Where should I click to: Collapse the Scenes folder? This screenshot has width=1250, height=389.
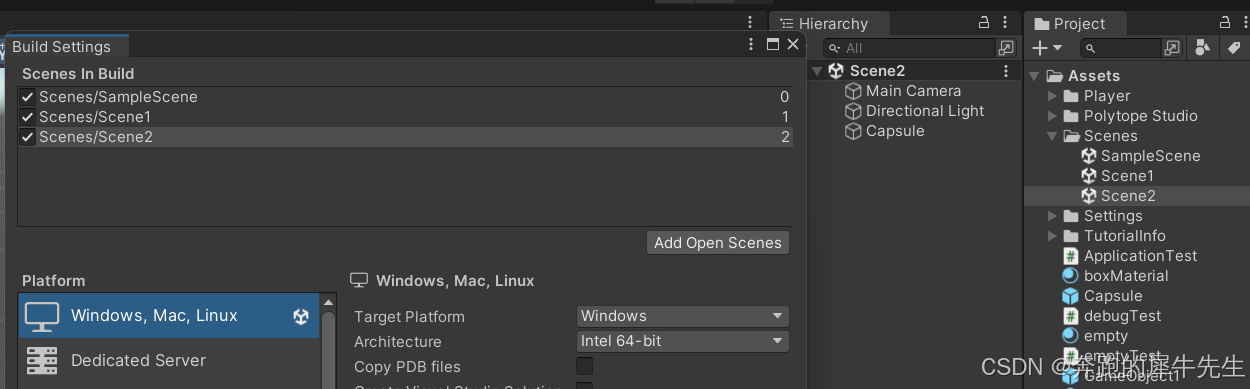[1052, 136]
